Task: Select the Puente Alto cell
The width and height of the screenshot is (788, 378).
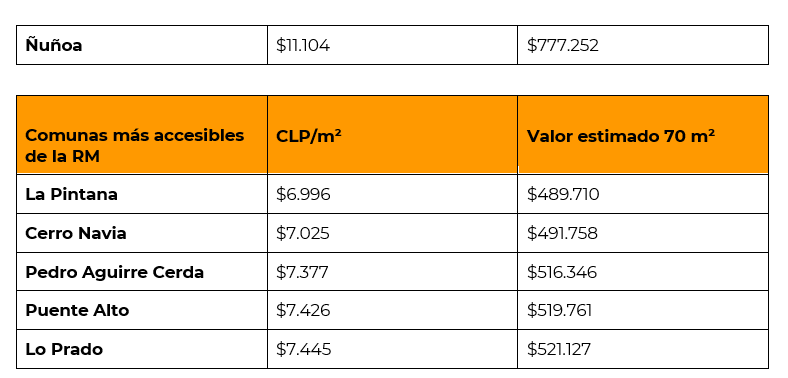Action: click(x=142, y=310)
